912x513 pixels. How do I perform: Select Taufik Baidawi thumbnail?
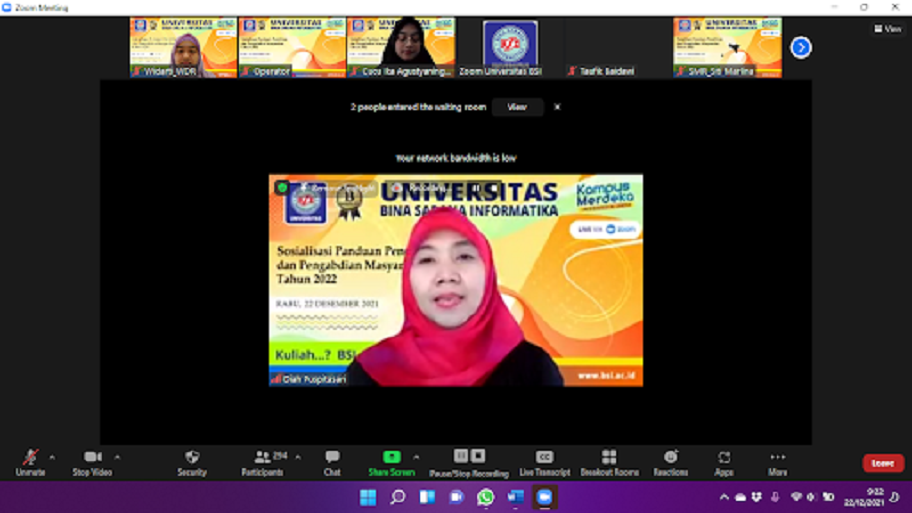(x=618, y=47)
